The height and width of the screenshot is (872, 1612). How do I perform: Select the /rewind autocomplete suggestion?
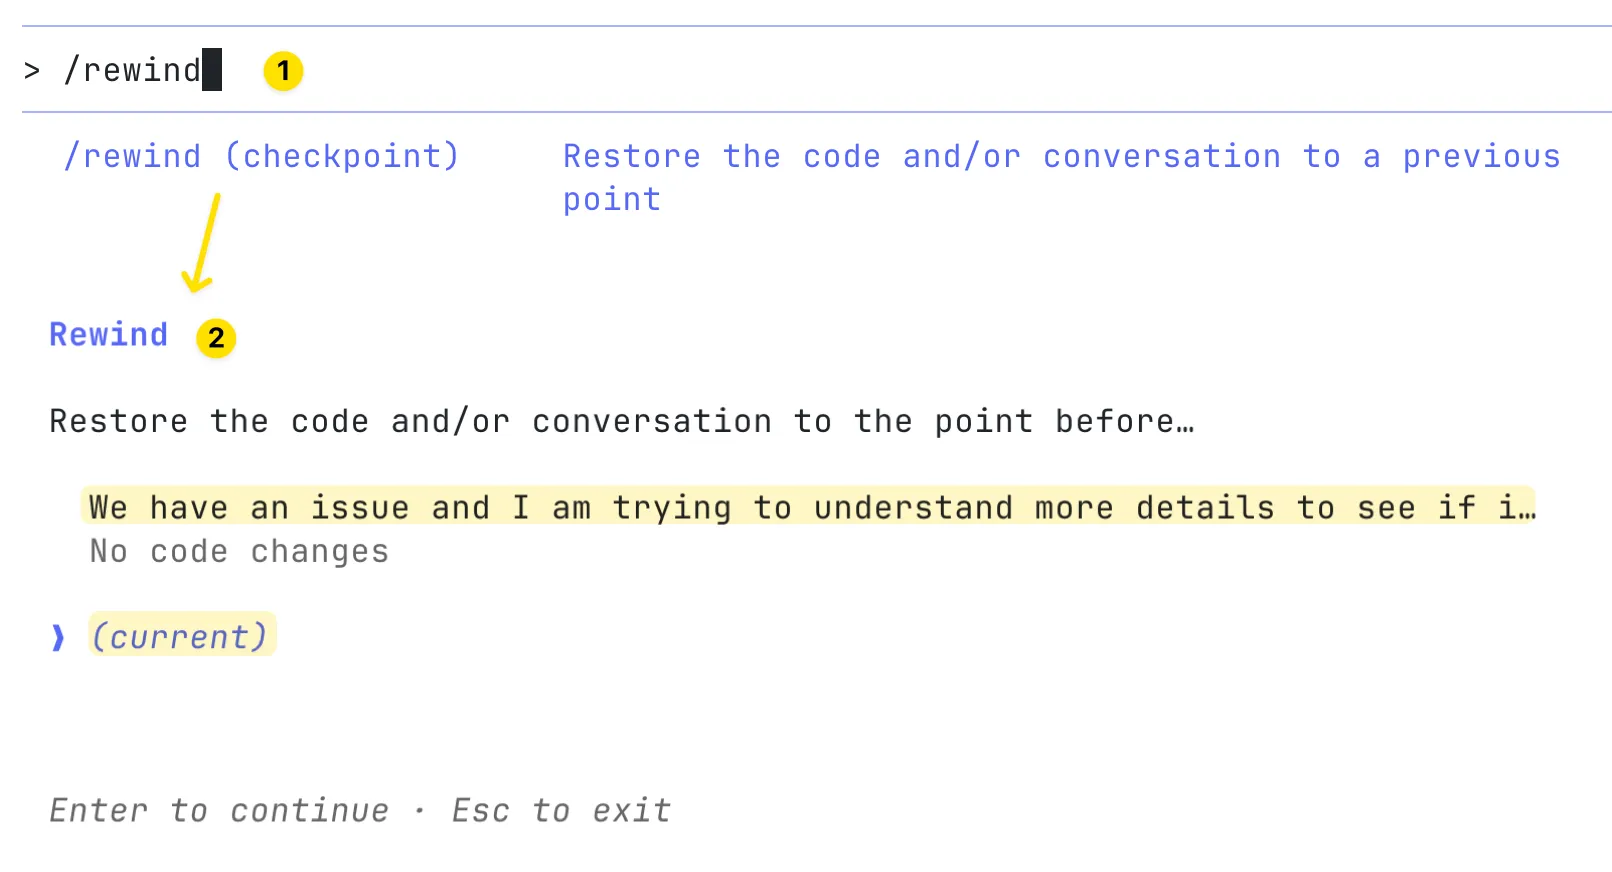pos(132,157)
